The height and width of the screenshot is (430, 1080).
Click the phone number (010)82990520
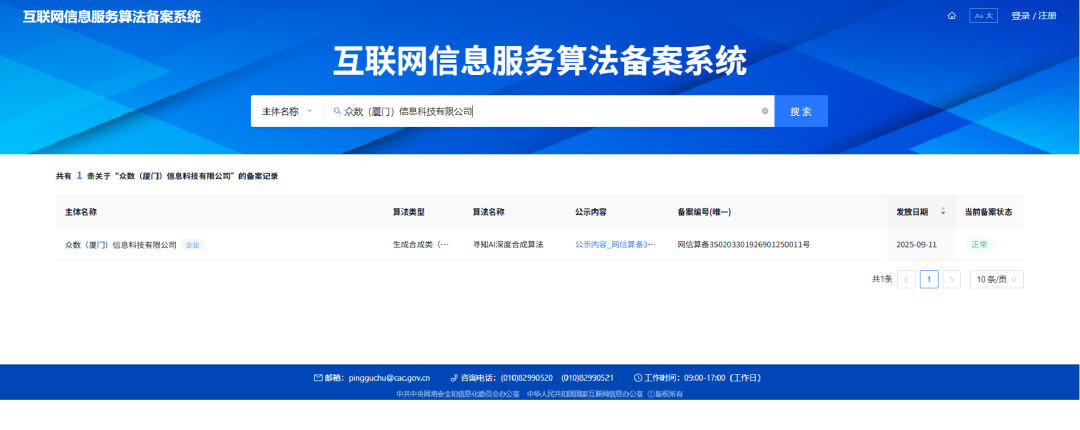point(526,378)
